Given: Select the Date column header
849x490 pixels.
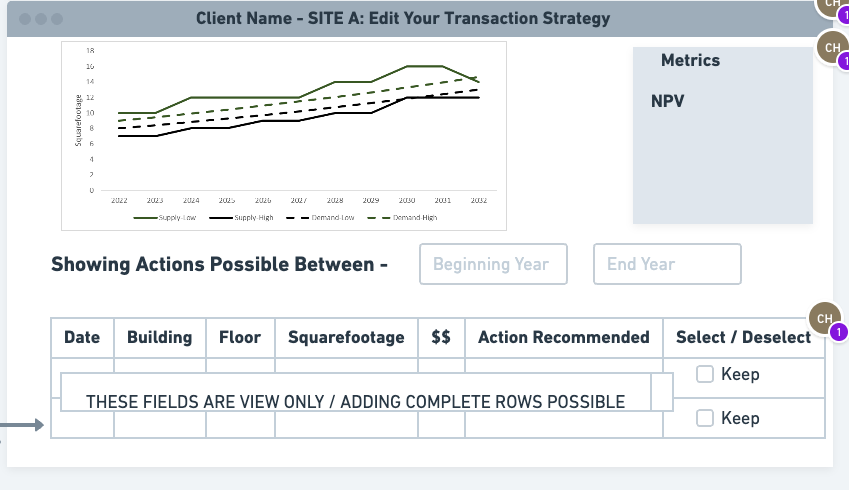Looking at the screenshot, I should click(82, 337).
